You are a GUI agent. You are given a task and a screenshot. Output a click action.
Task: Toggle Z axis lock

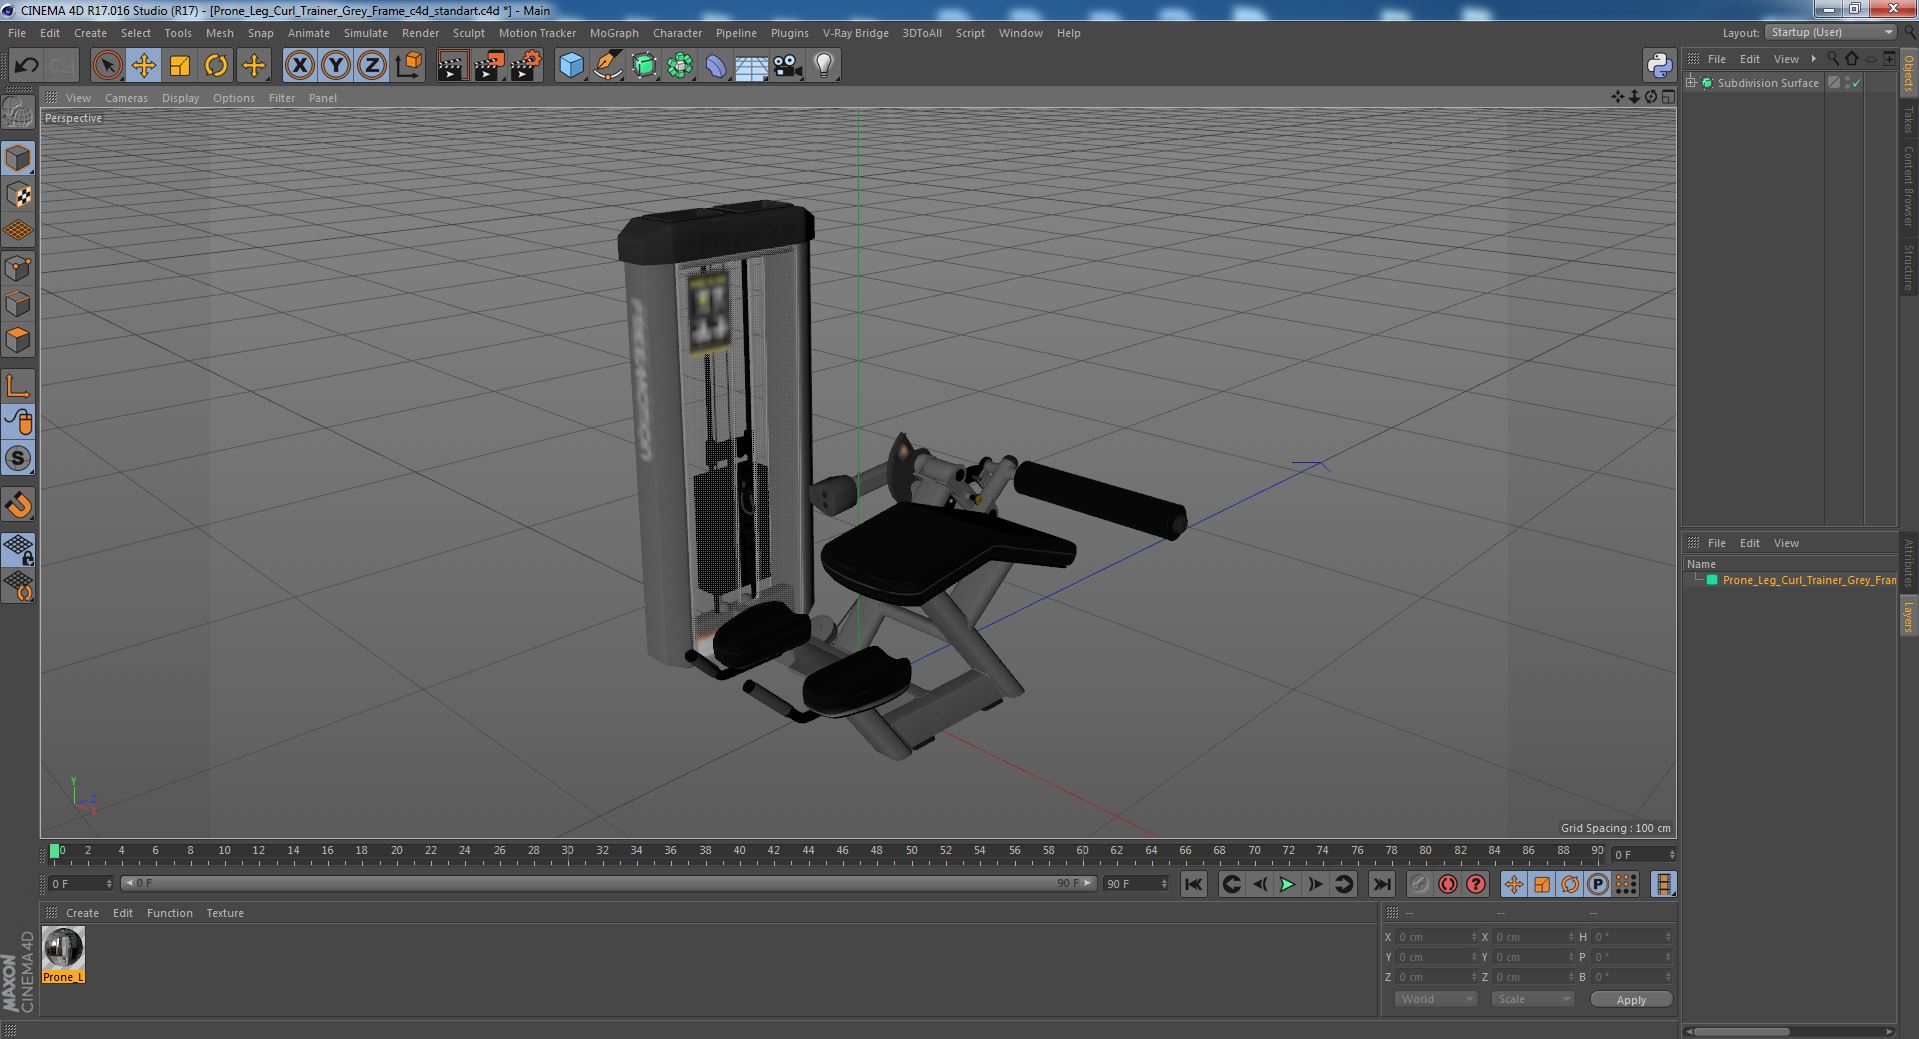(x=372, y=66)
